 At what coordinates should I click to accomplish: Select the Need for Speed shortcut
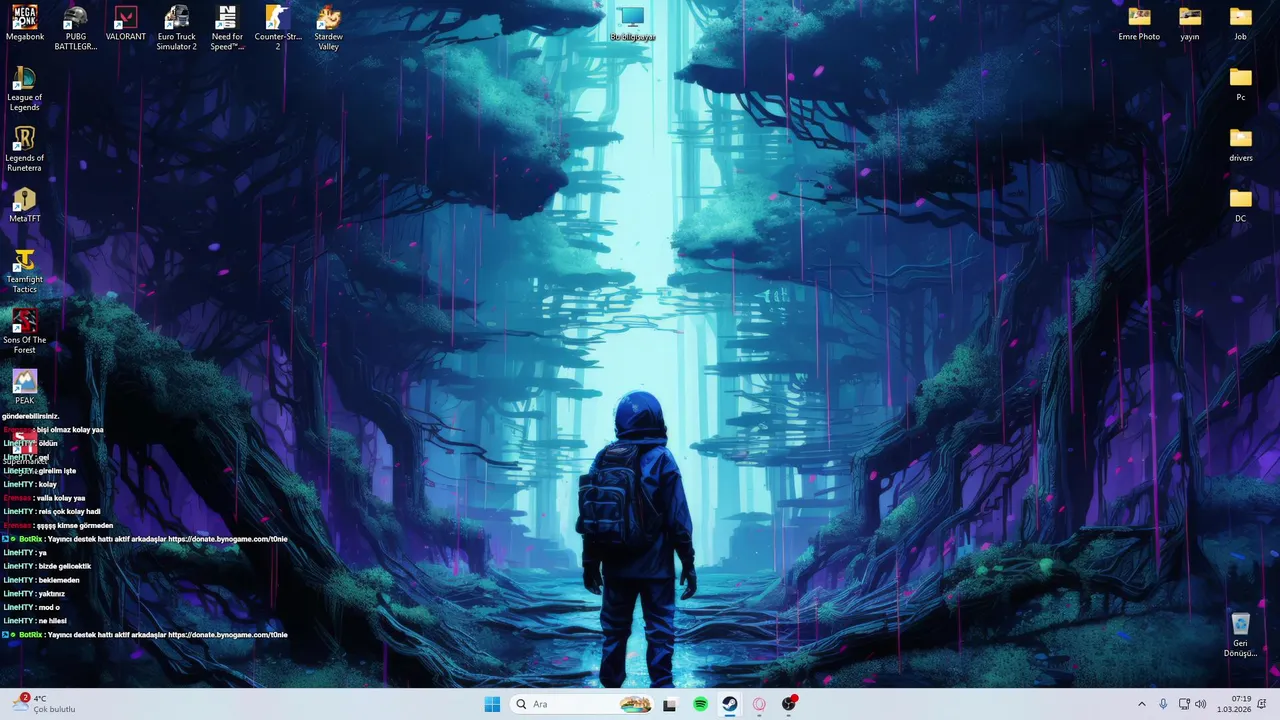tap(227, 28)
